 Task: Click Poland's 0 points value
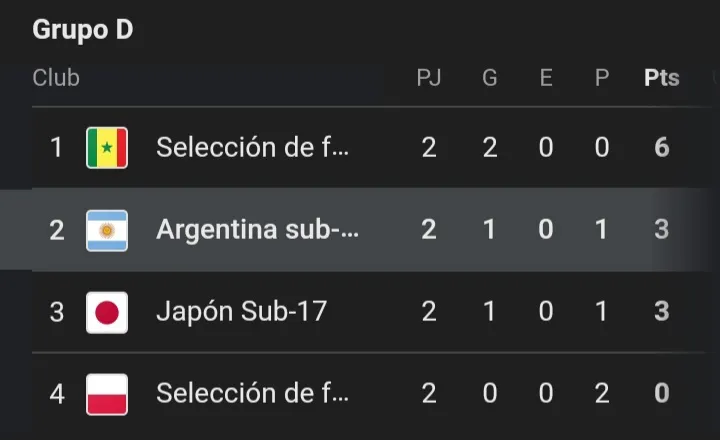(661, 394)
